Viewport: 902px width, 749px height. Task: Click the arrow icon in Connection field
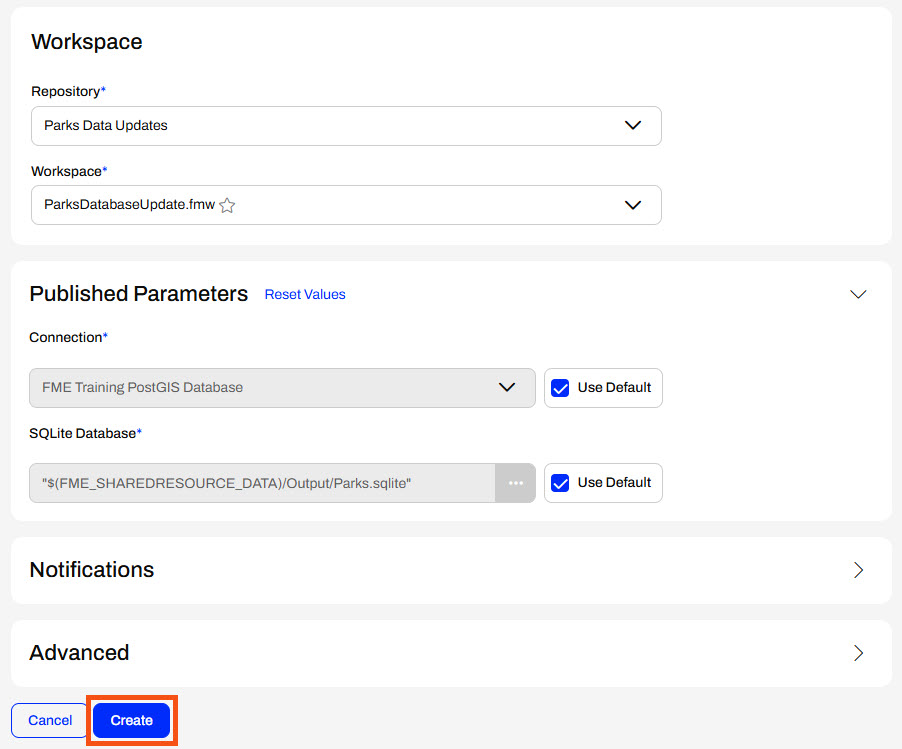pyautogui.click(x=507, y=388)
